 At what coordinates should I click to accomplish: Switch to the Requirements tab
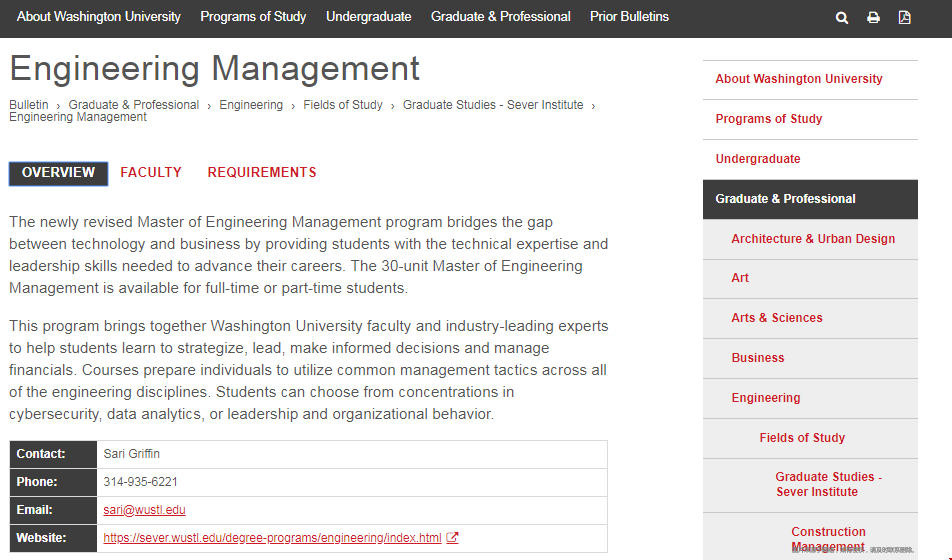[x=262, y=172]
